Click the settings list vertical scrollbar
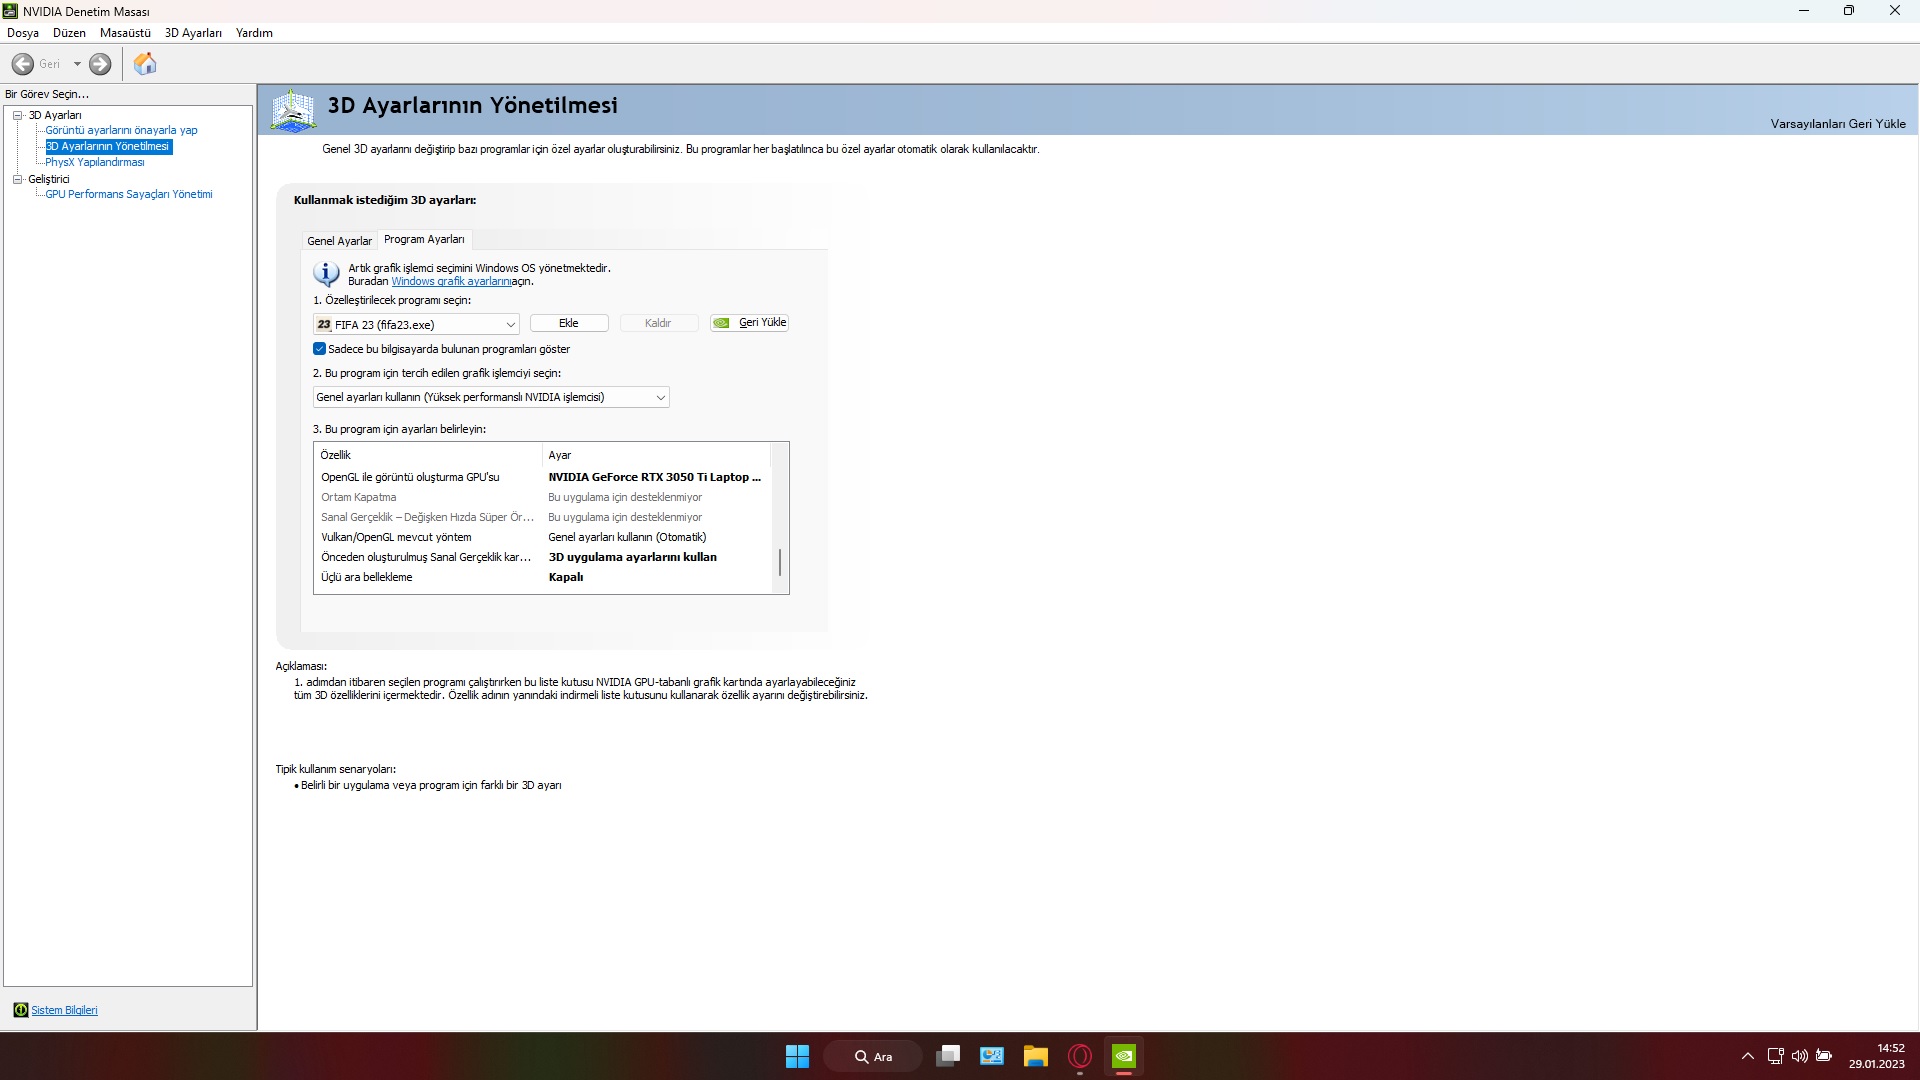 [x=780, y=562]
